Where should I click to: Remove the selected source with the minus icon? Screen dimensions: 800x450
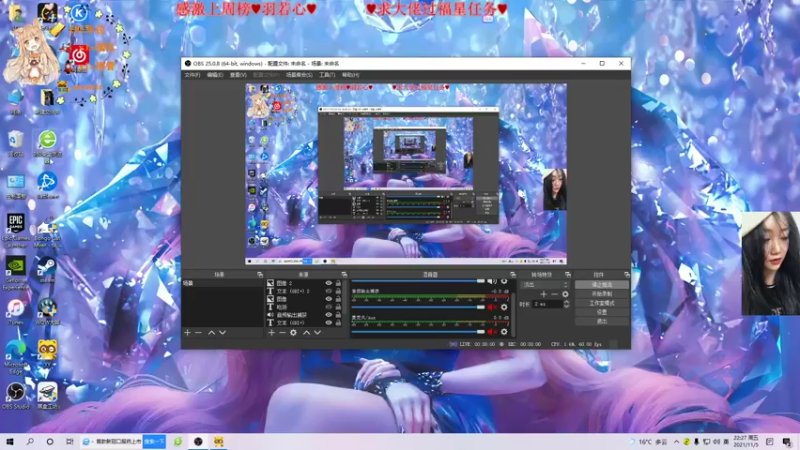[x=282, y=333]
